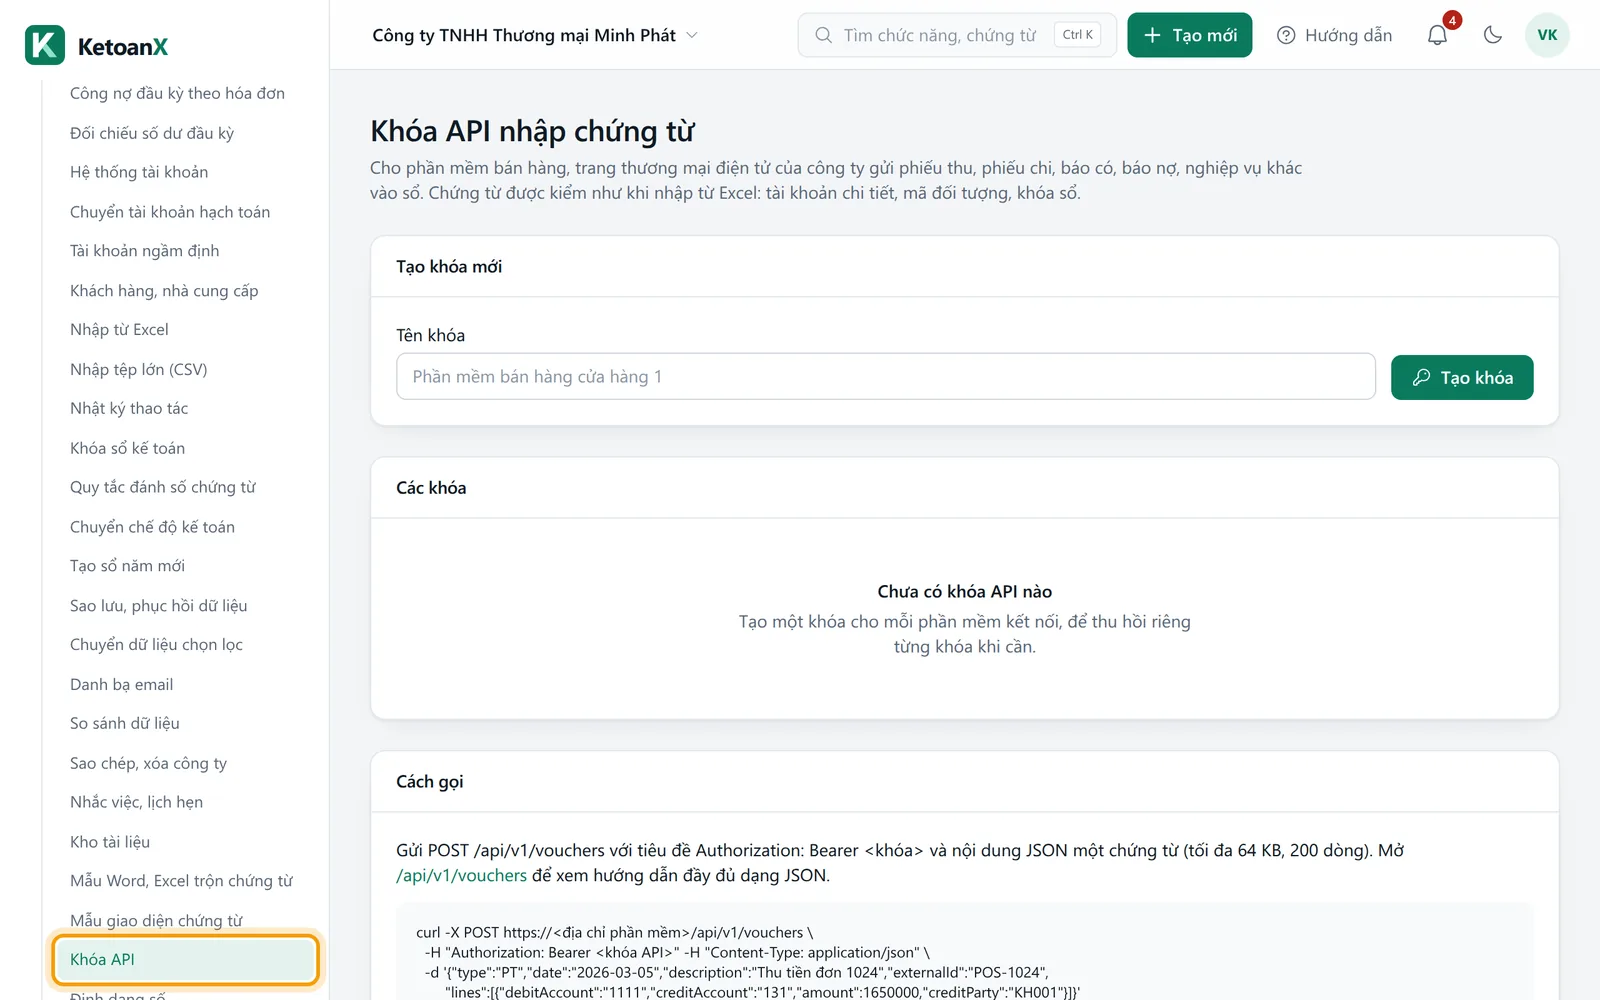This screenshot has height=1000, width=1600.
Task: Click the Tên khóa input field
Action: coord(885,377)
